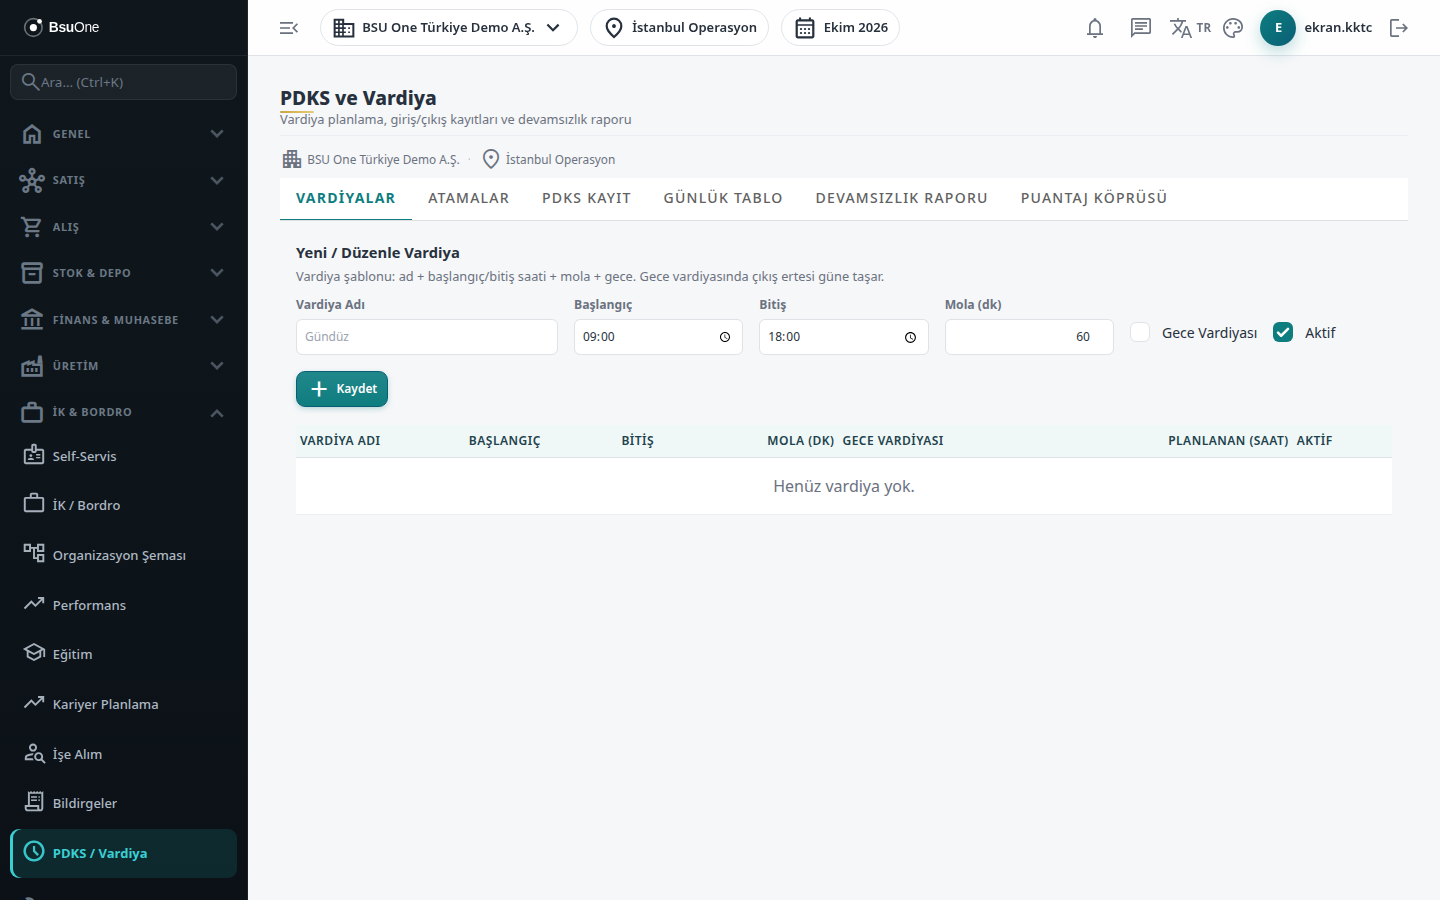The image size is (1440, 900).
Task: Select PDKS / Vardiya sidebar item
Action: tap(123, 853)
